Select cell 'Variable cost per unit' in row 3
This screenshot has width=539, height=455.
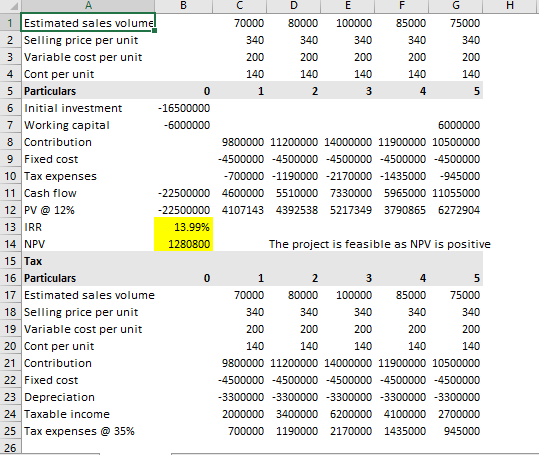point(88,57)
